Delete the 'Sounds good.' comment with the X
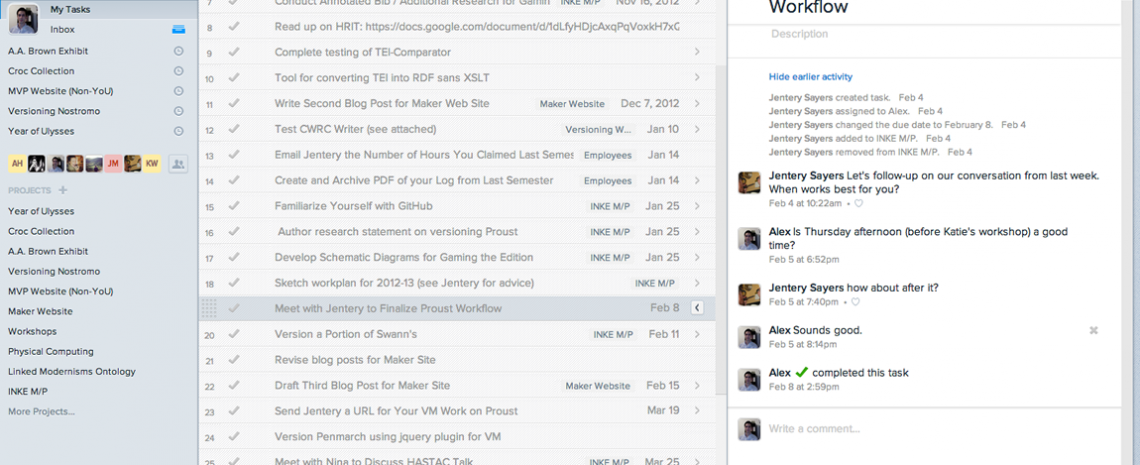Image resolution: width=1140 pixels, height=465 pixels. 1093,330
